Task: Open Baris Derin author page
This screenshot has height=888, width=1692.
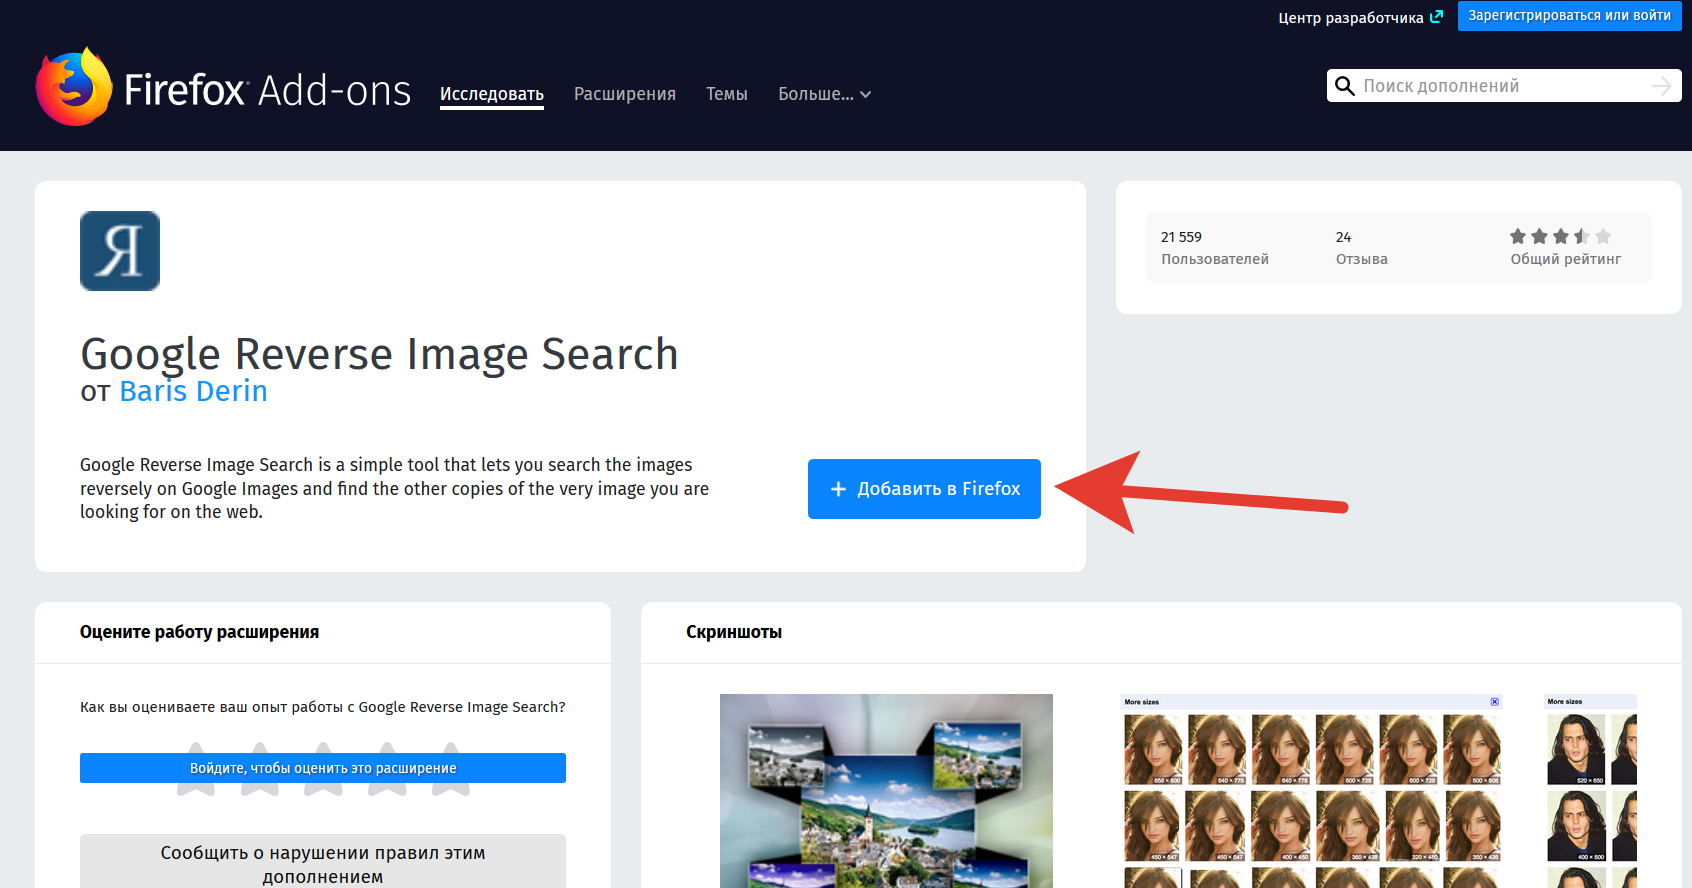Action: (193, 391)
